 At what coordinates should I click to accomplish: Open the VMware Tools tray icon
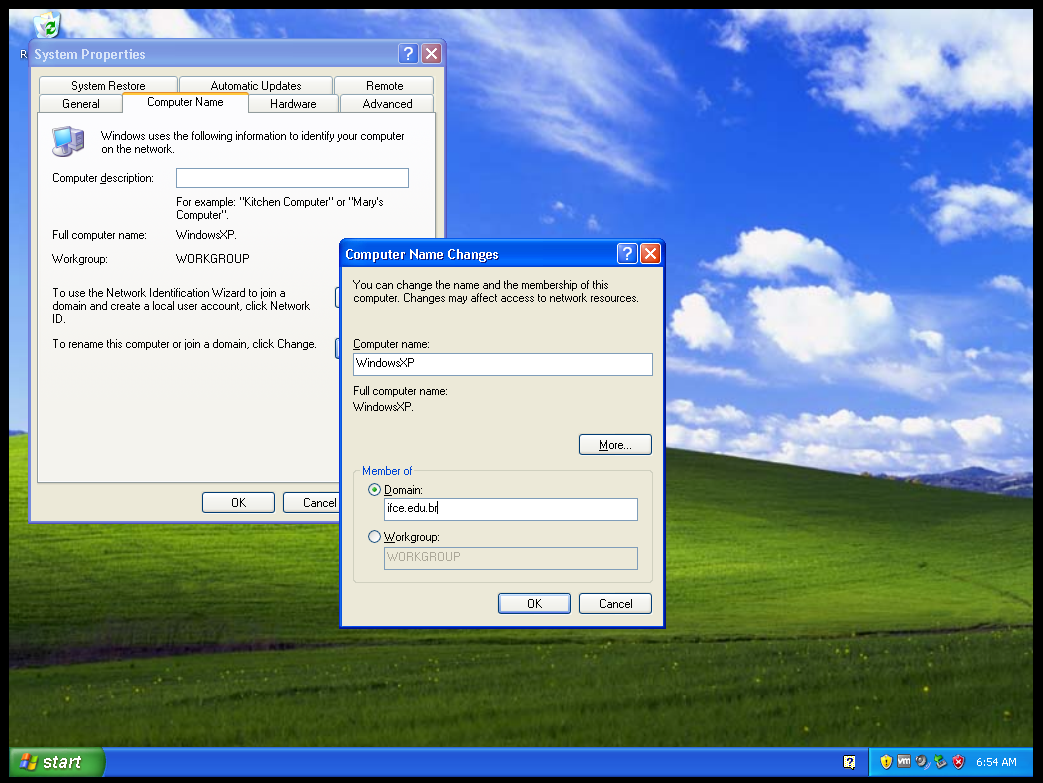(903, 762)
